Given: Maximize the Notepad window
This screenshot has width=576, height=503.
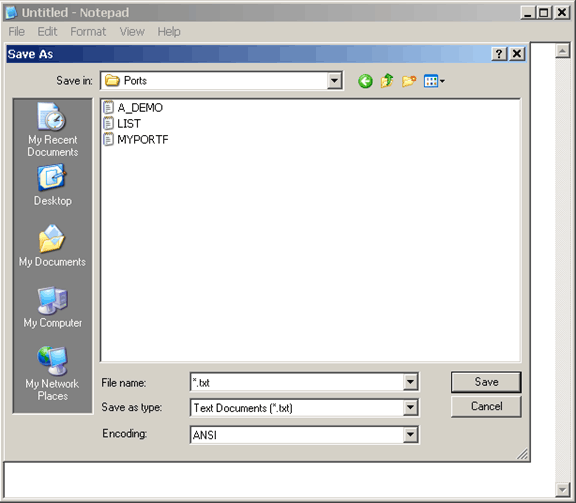Looking at the screenshot, I should click(544, 13).
